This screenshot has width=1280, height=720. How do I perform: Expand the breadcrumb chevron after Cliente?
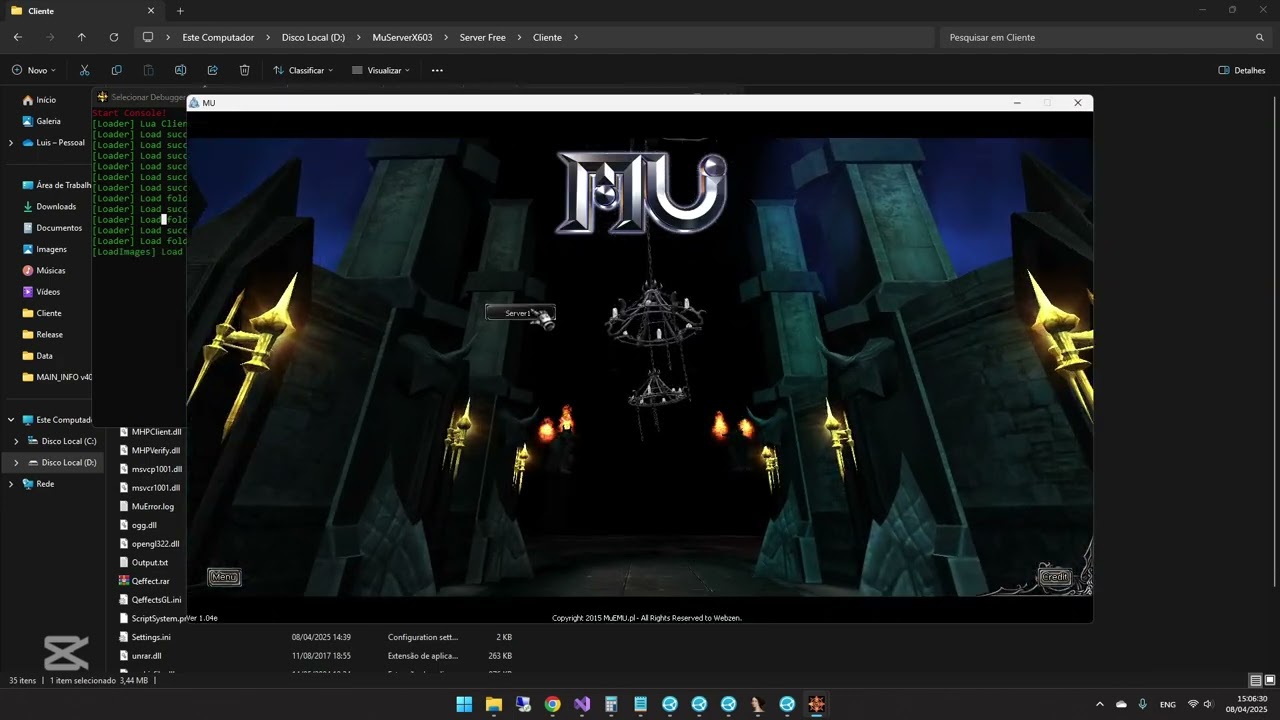pyautogui.click(x=576, y=37)
